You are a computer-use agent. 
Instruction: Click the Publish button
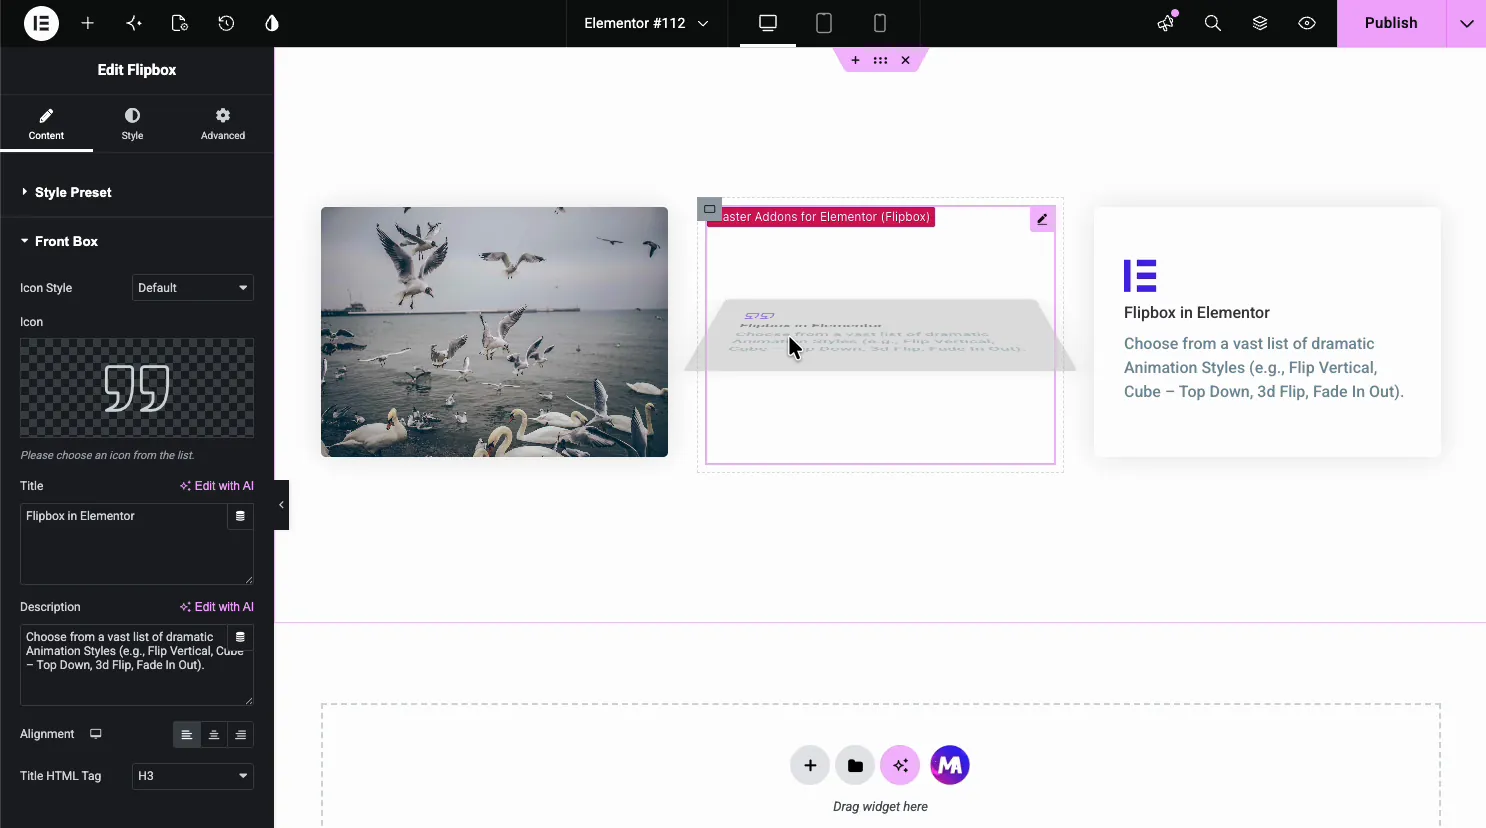[1391, 23]
